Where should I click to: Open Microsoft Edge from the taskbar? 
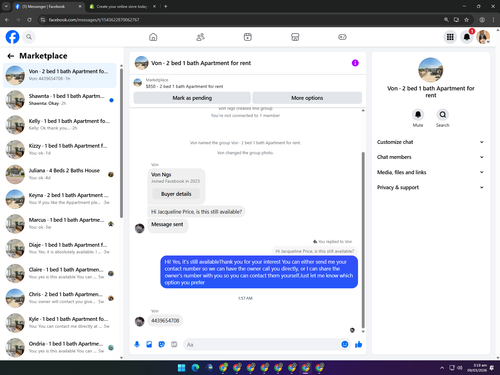tap(195, 368)
